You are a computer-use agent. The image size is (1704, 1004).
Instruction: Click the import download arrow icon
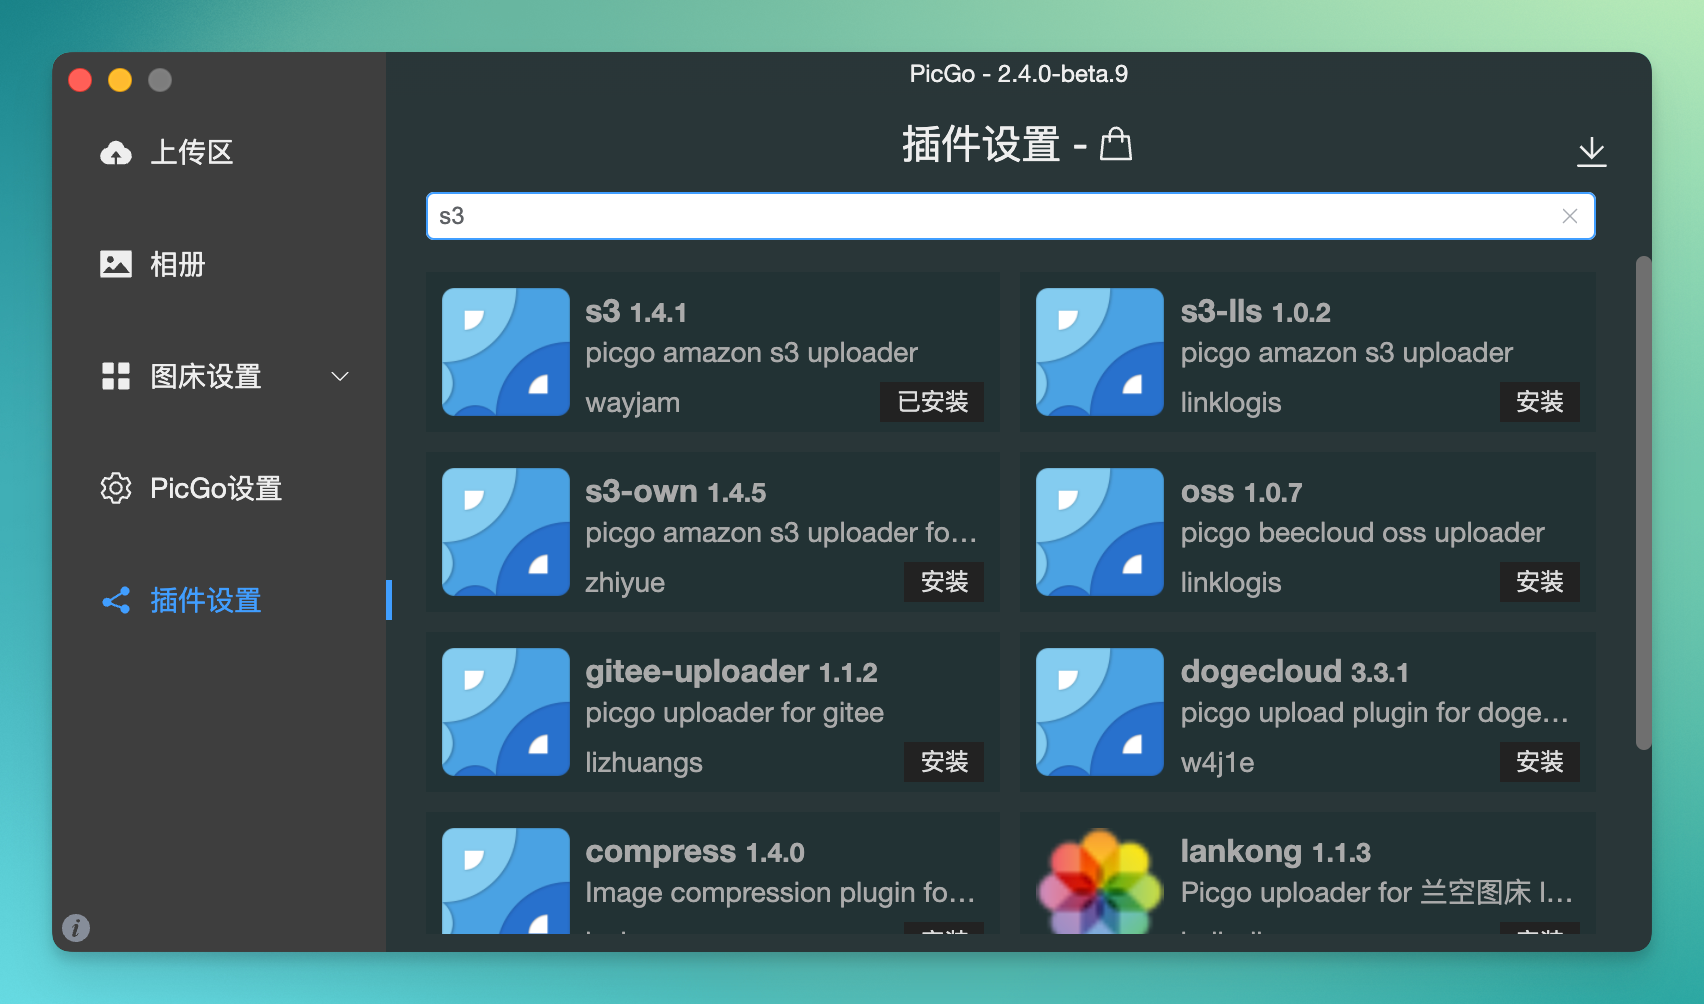click(x=1591, y=152)
